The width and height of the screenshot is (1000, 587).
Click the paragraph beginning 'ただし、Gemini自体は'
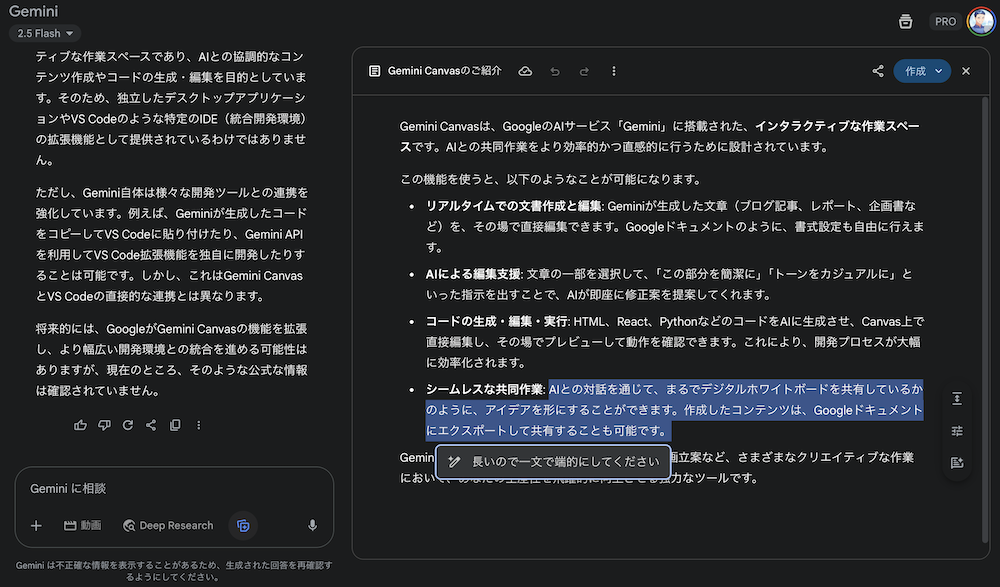[x=172, y=244]
